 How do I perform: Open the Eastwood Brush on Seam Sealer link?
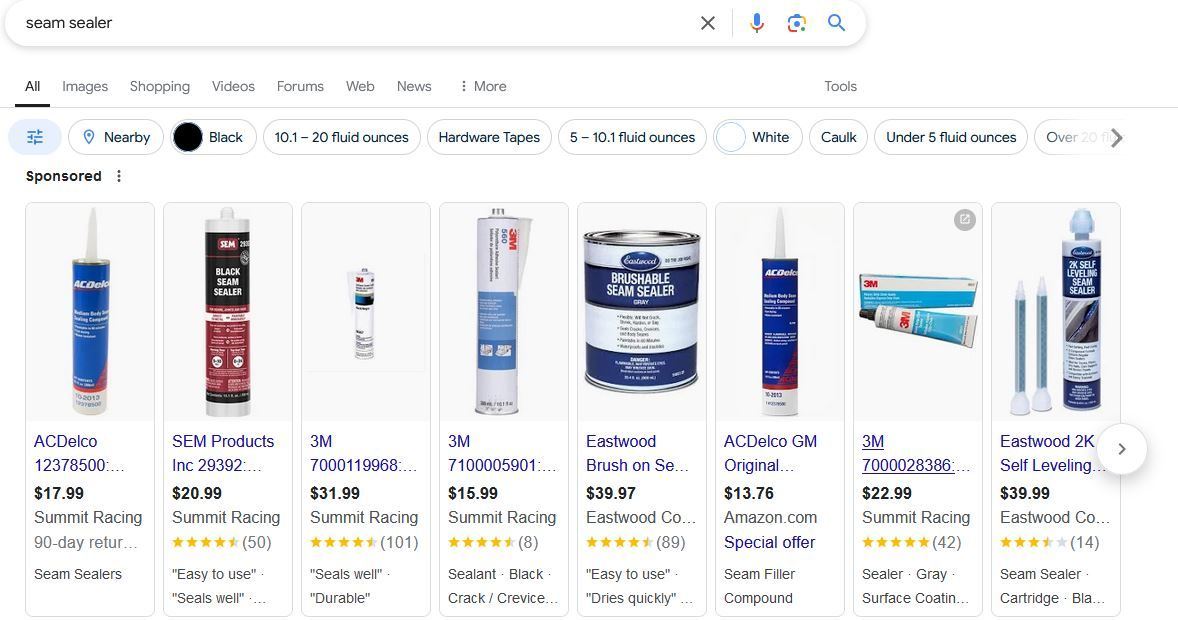(637, 453)
